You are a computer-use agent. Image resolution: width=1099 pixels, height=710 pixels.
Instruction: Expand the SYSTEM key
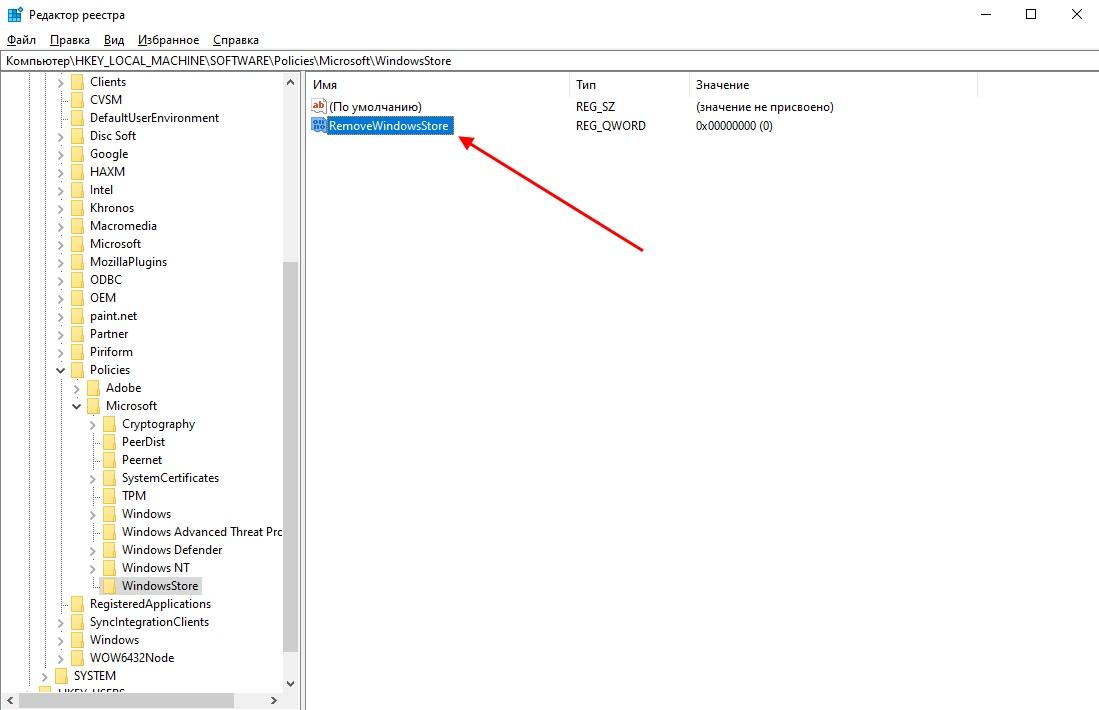tap(44, 676)
